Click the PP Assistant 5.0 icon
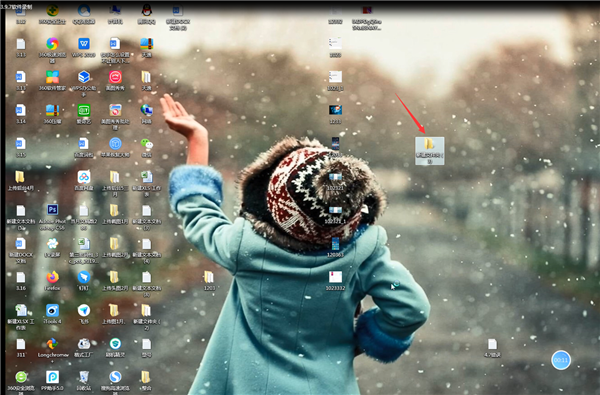This screenshot has height=395, width=600. 52,380
